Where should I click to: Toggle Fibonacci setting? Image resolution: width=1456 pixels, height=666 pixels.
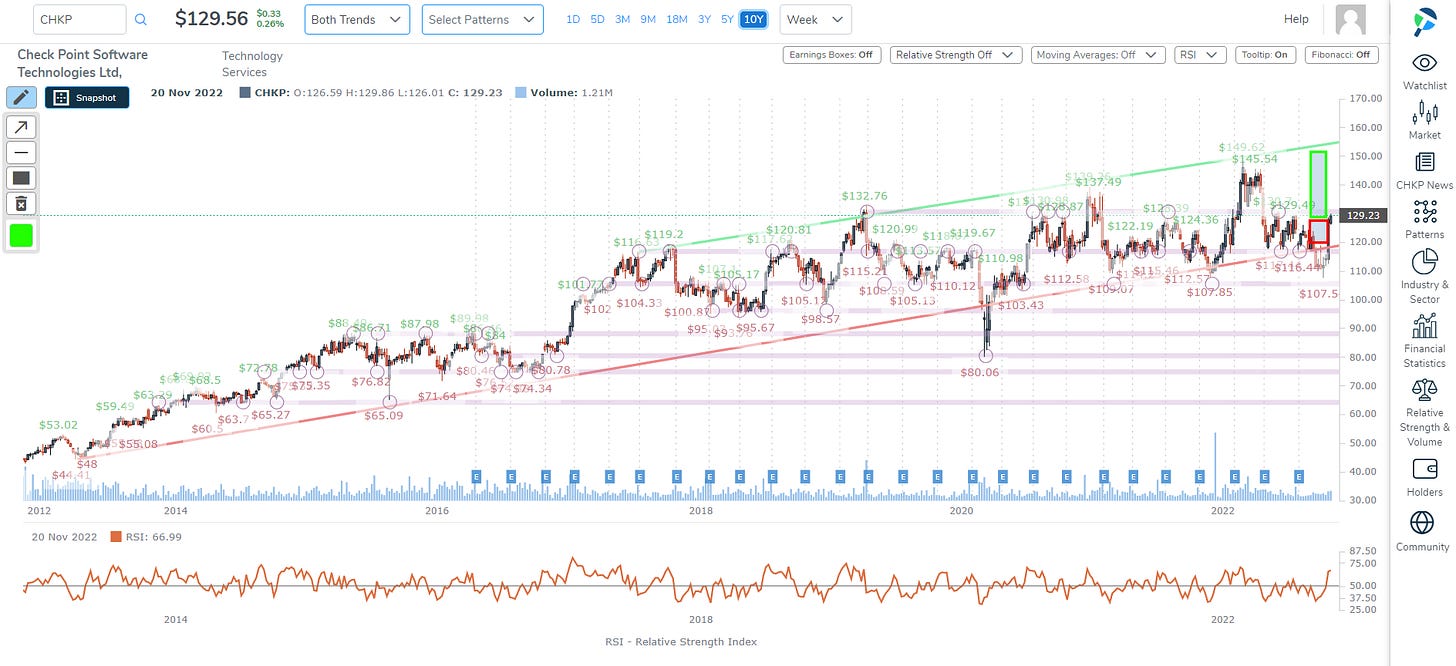coord(1342,55)
